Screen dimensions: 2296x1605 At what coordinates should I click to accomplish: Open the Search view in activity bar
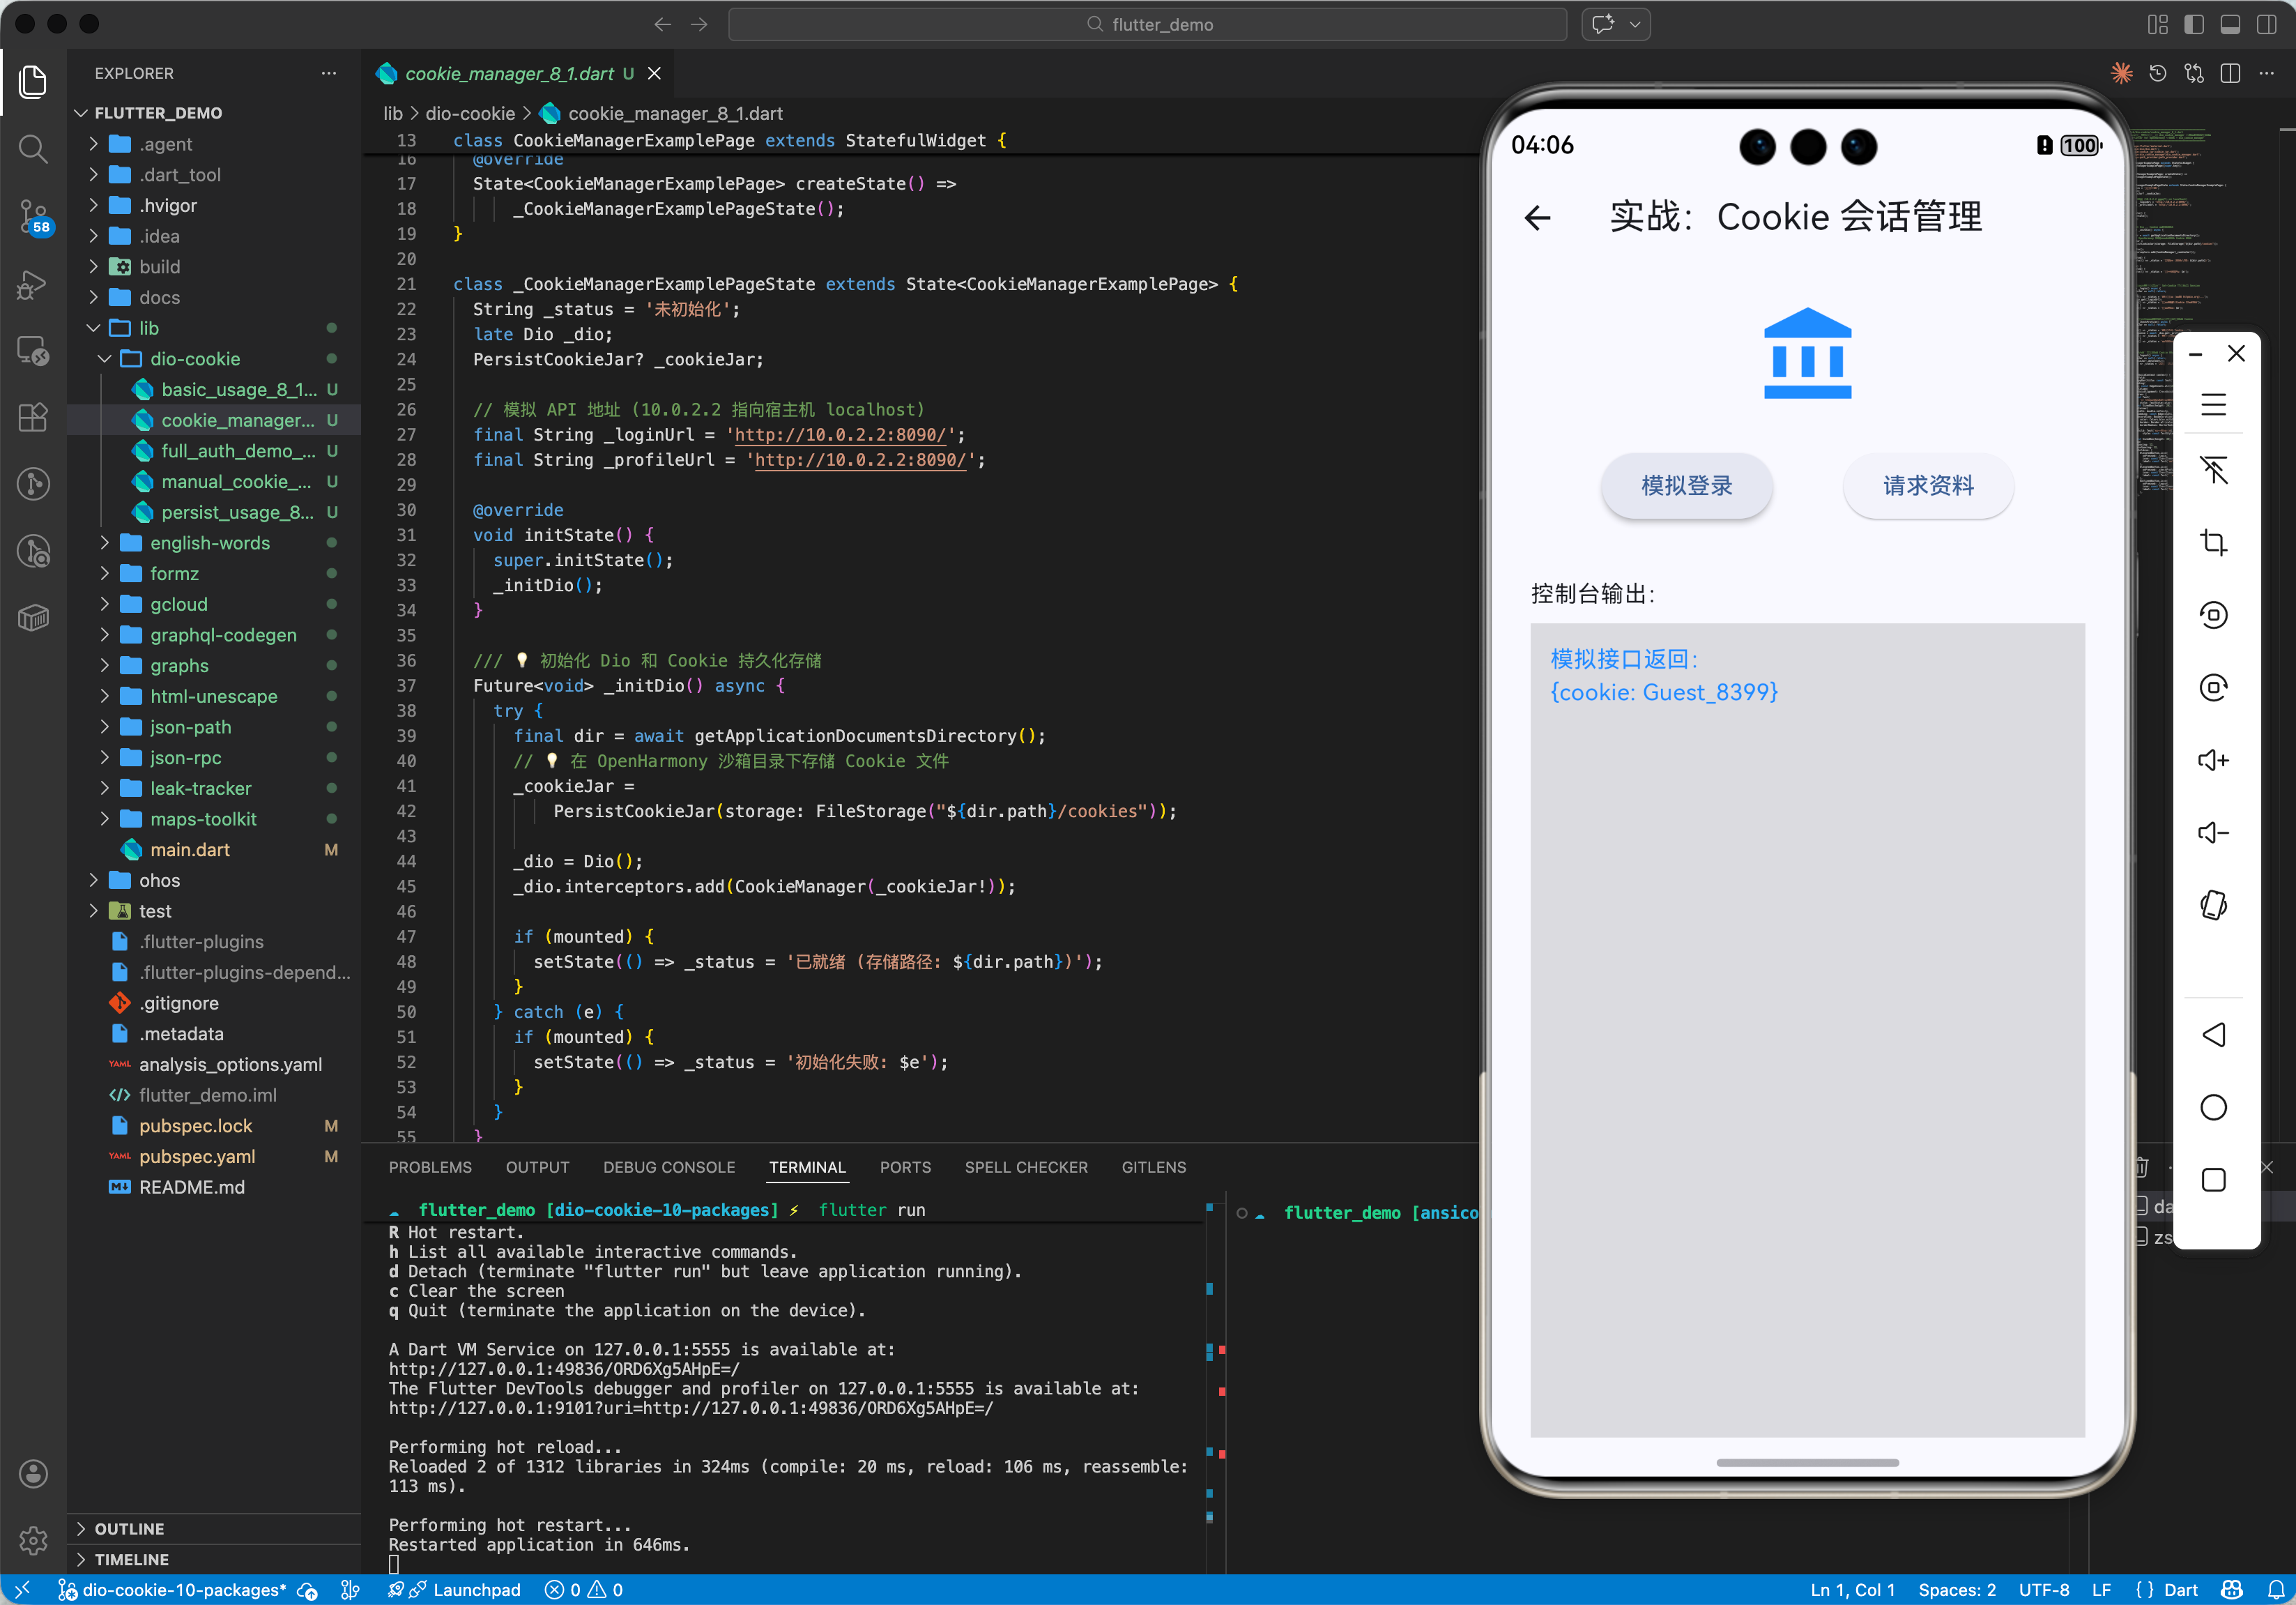(x=33, y=149)
